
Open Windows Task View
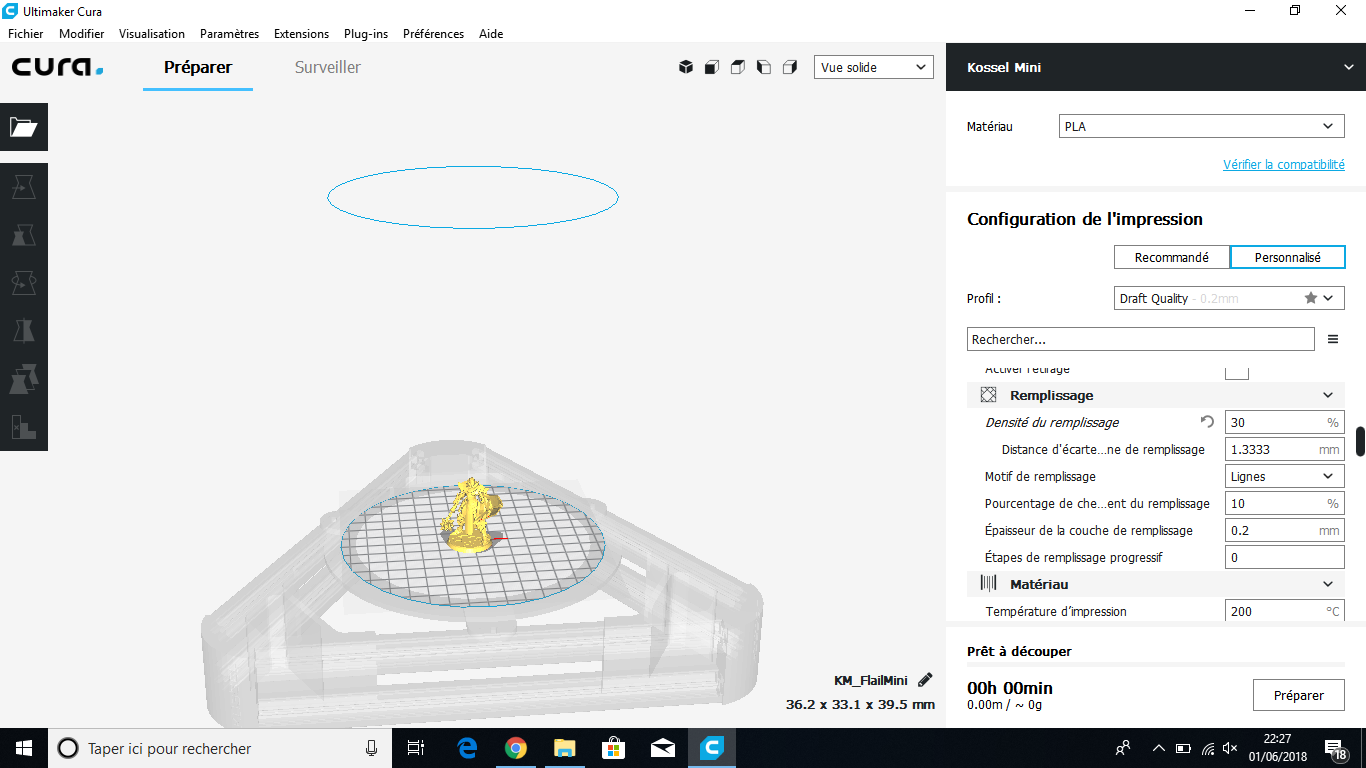tap(416, 748)
